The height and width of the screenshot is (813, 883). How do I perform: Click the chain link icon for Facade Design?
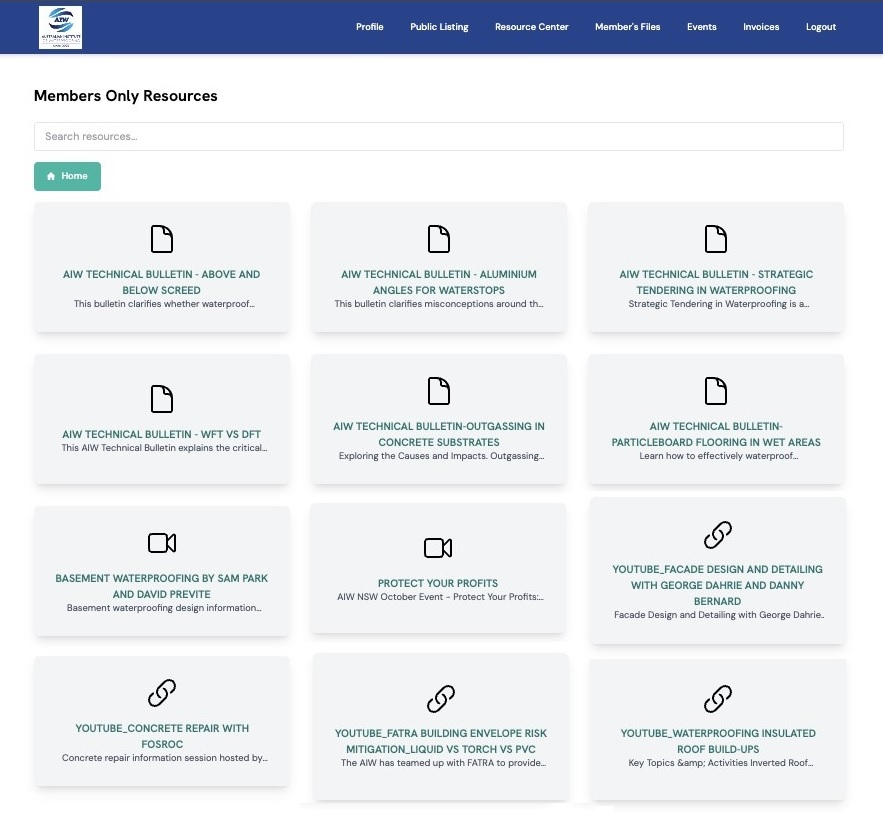(717, 535)
